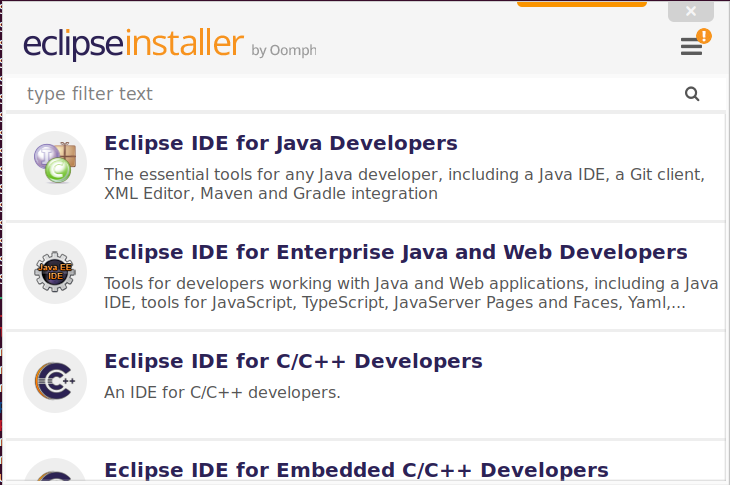Select Eclipse IDE for C/C++ Developers title
This screenshot has height=485, width=730.
point(293,361)
